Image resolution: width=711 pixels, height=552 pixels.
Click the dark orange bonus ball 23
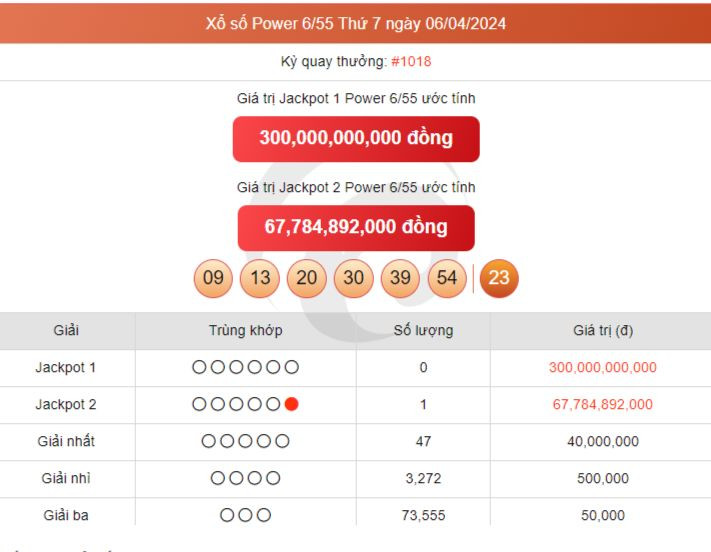click(x=499, y=278)
